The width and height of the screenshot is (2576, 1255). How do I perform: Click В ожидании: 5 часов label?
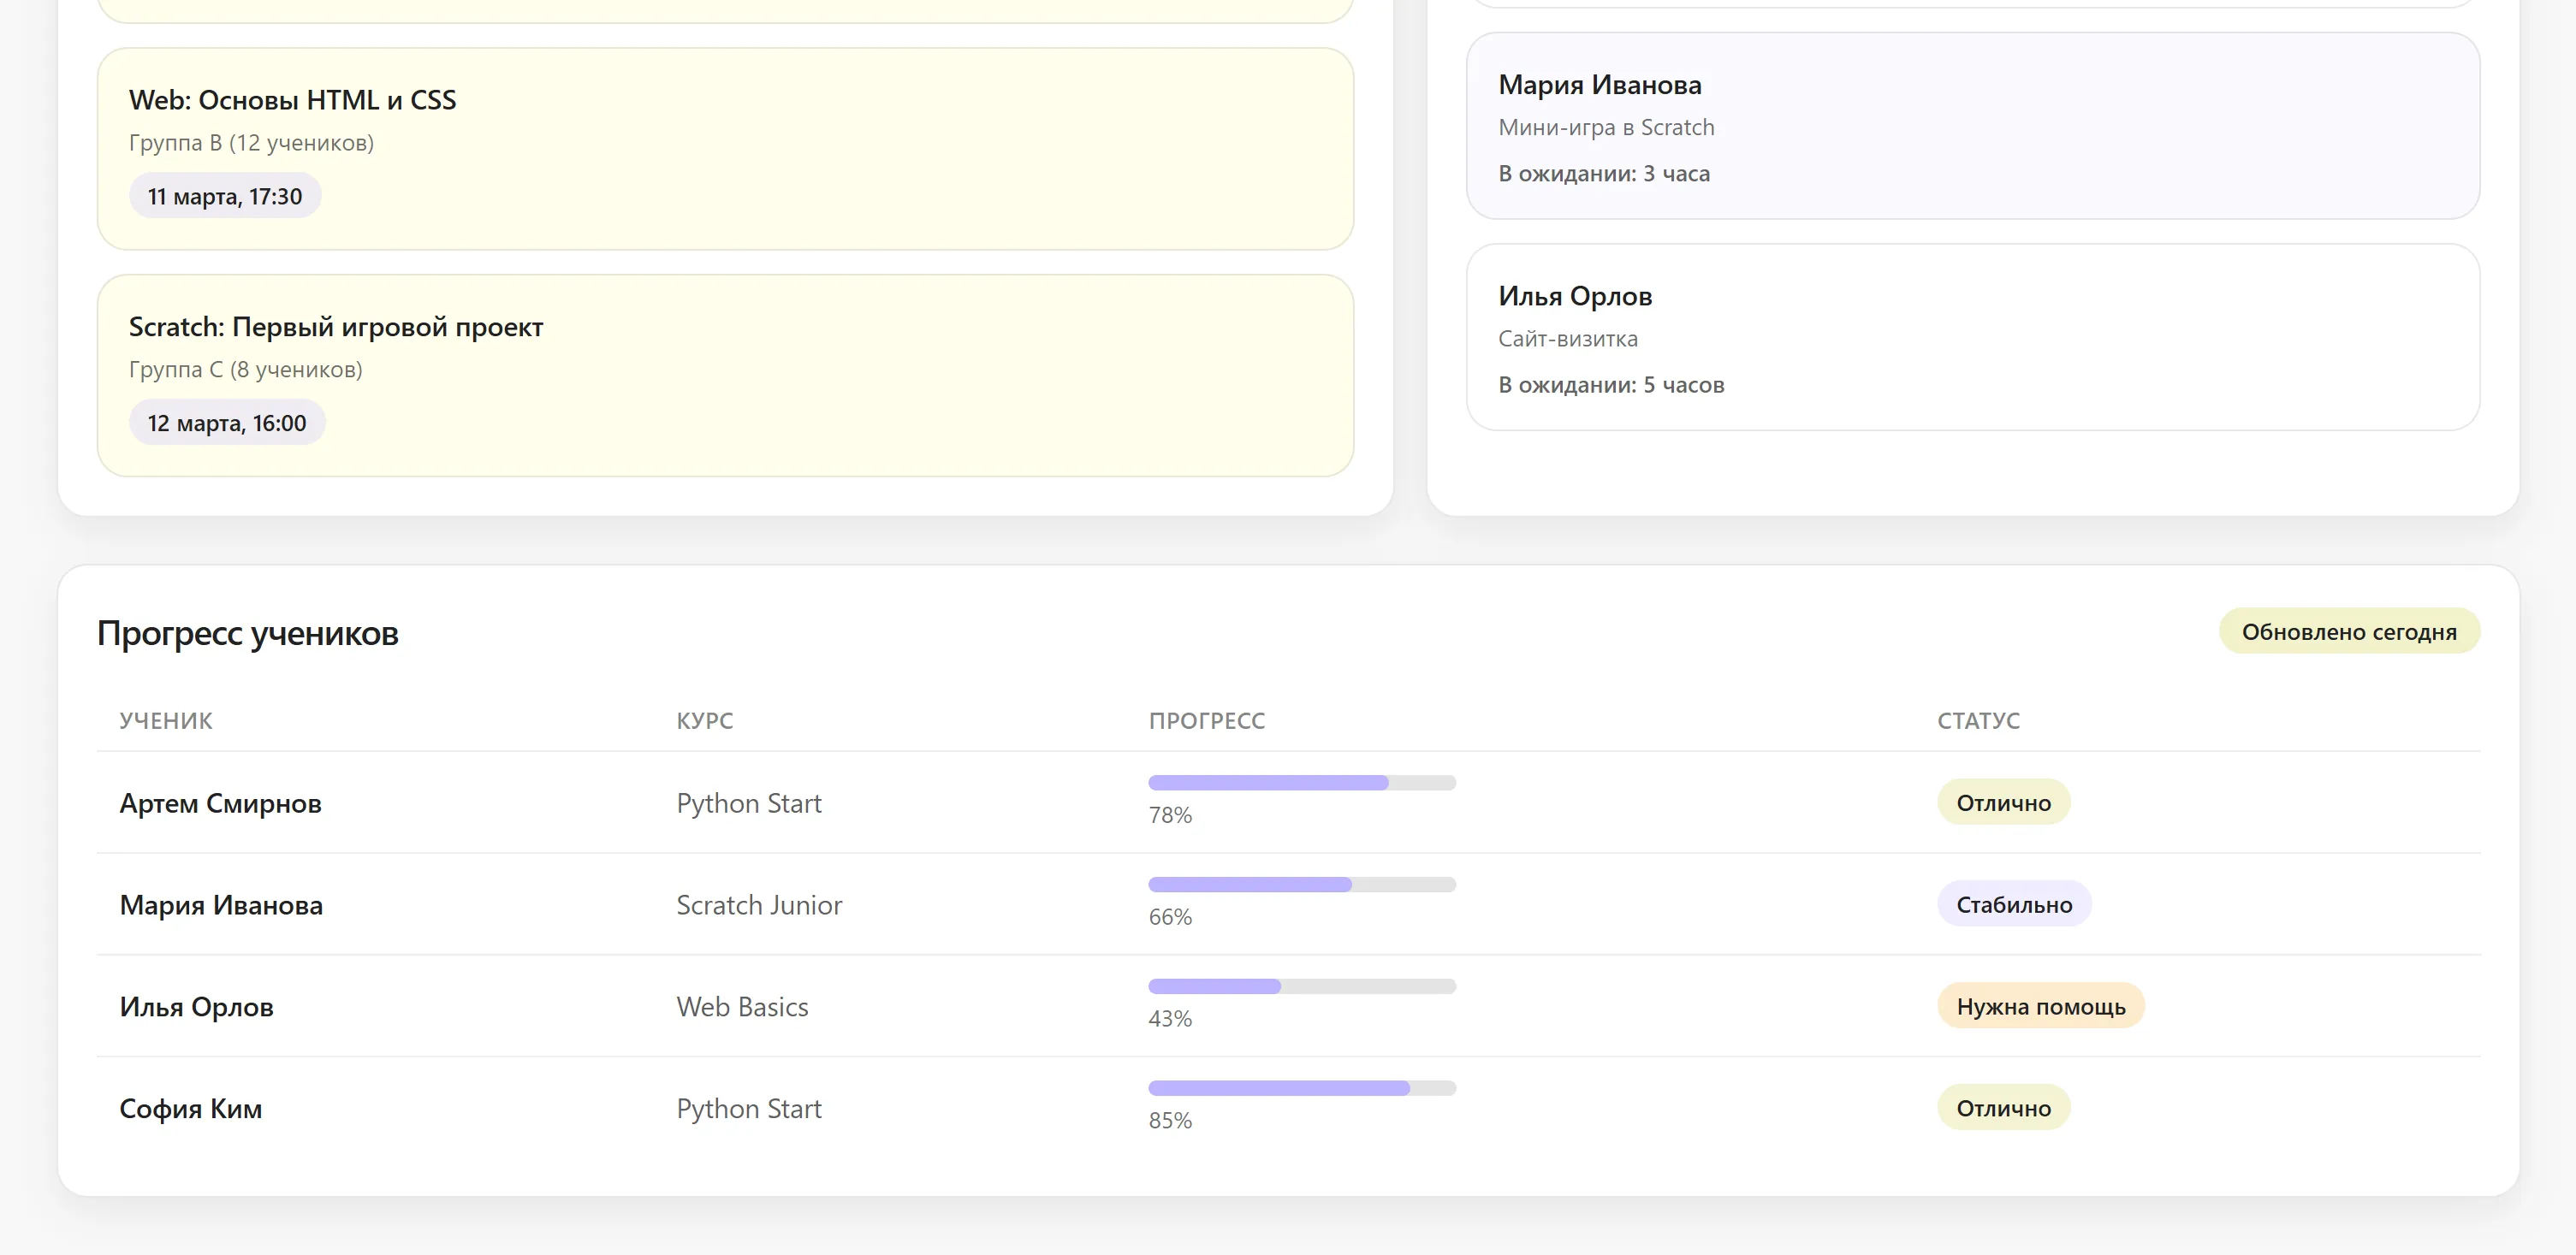(x=1611, y=385)
